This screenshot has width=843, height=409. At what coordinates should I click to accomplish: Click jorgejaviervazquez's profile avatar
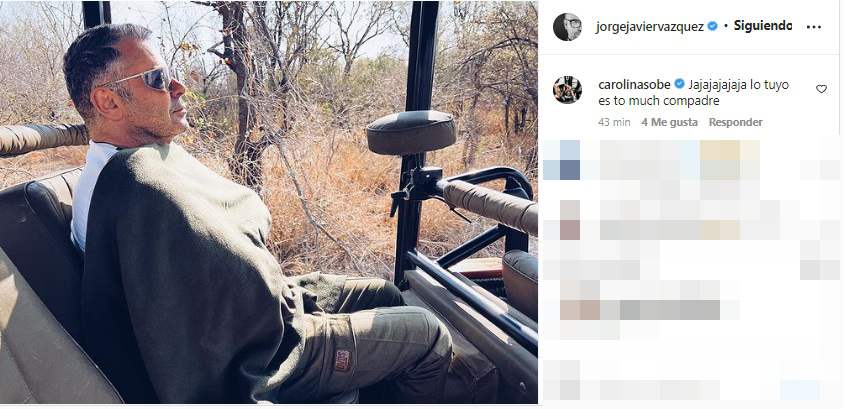567,27
